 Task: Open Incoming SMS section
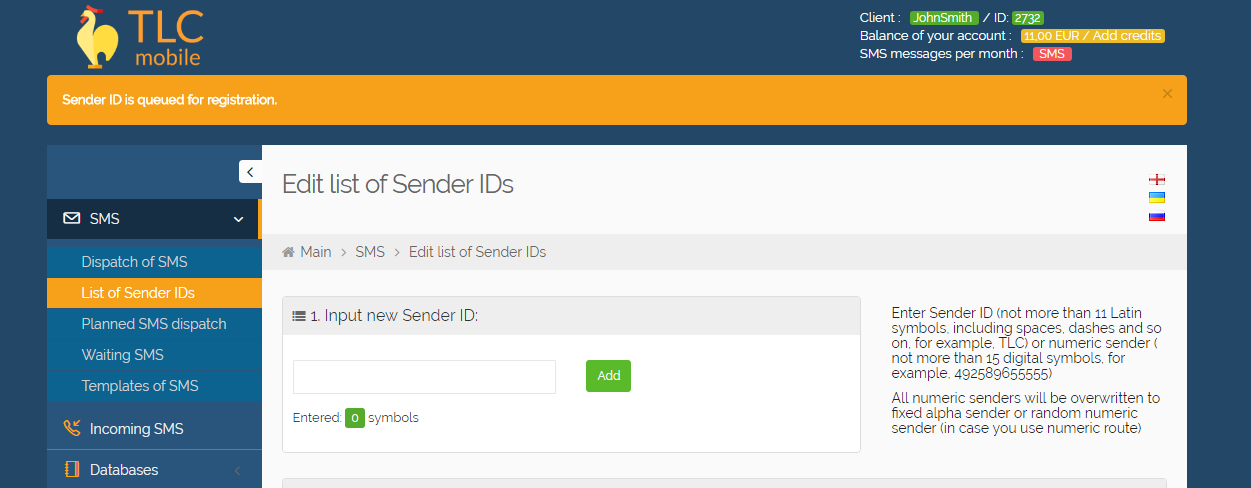[154, 429]
